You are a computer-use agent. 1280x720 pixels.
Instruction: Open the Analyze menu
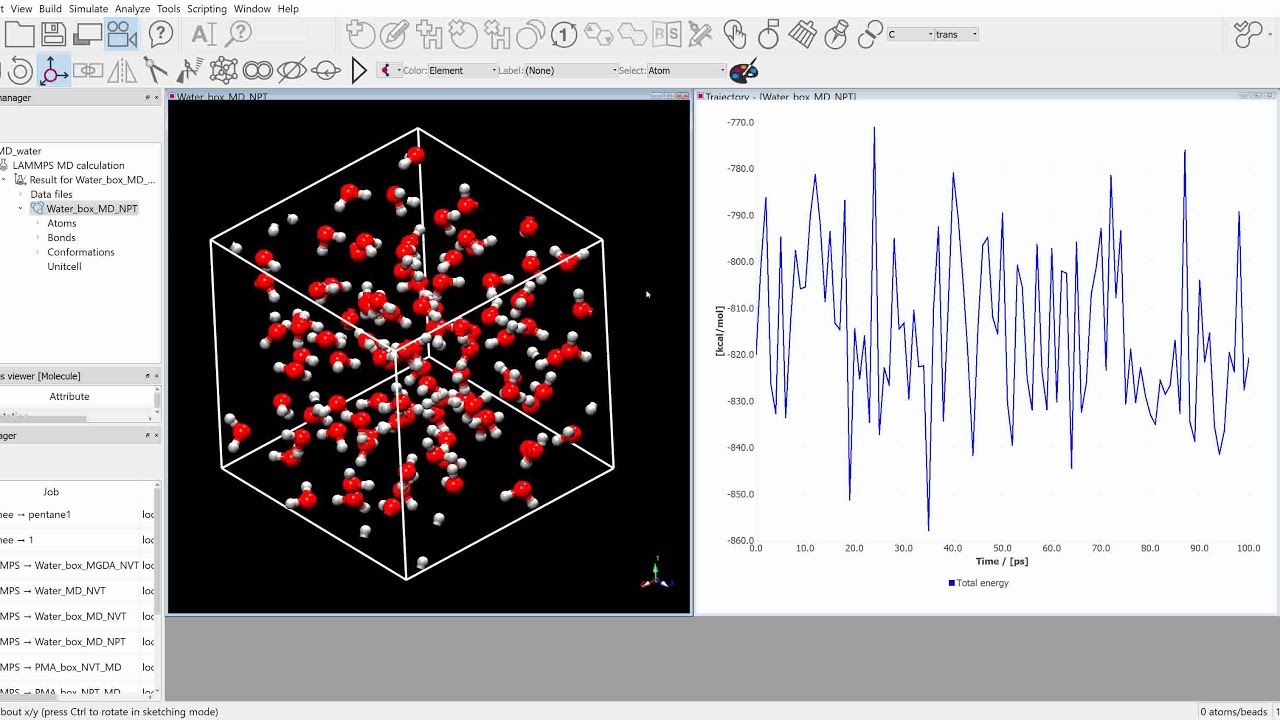click(132, 9)
